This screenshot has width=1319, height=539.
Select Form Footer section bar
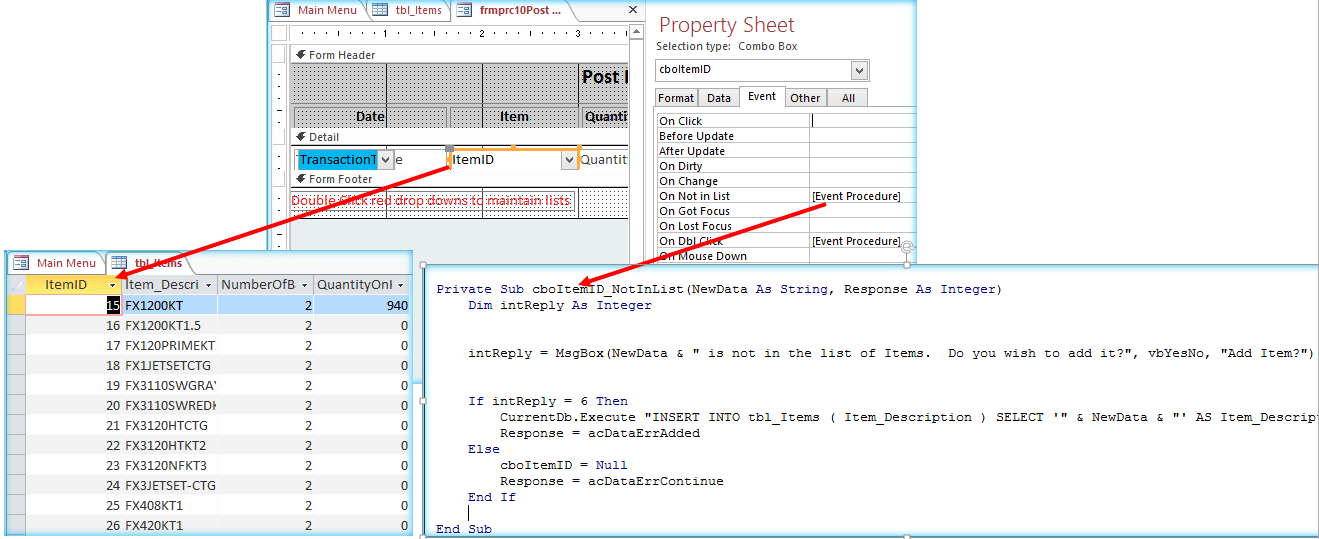click(459, 178)
